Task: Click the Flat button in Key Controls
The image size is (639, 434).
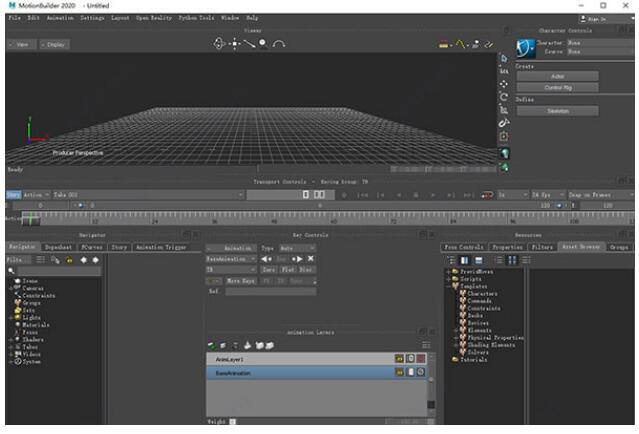Action: point(288,270)
